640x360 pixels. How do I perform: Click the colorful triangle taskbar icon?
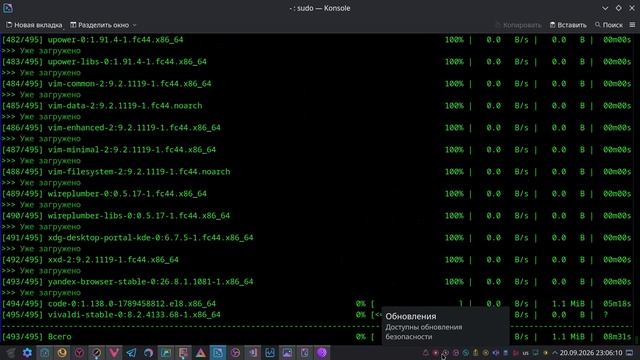pyautogui.click(x=200, y=353)
